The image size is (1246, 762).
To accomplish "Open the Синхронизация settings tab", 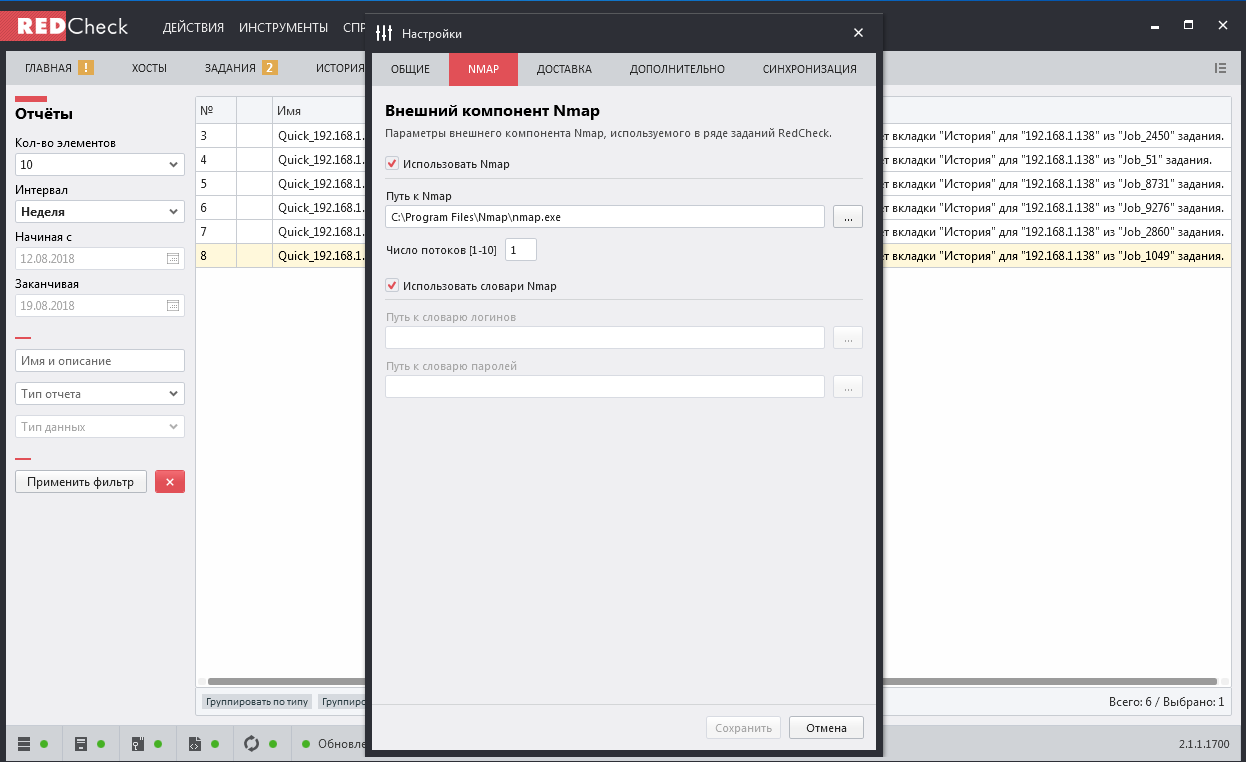I will click(x=810, y=69).
